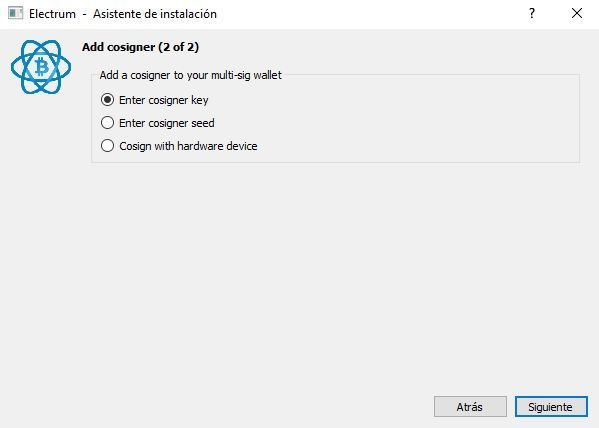This screenshot has width=599, height=428.
Task: Go back with the Atrás button
Action: [x=470, y=407]
